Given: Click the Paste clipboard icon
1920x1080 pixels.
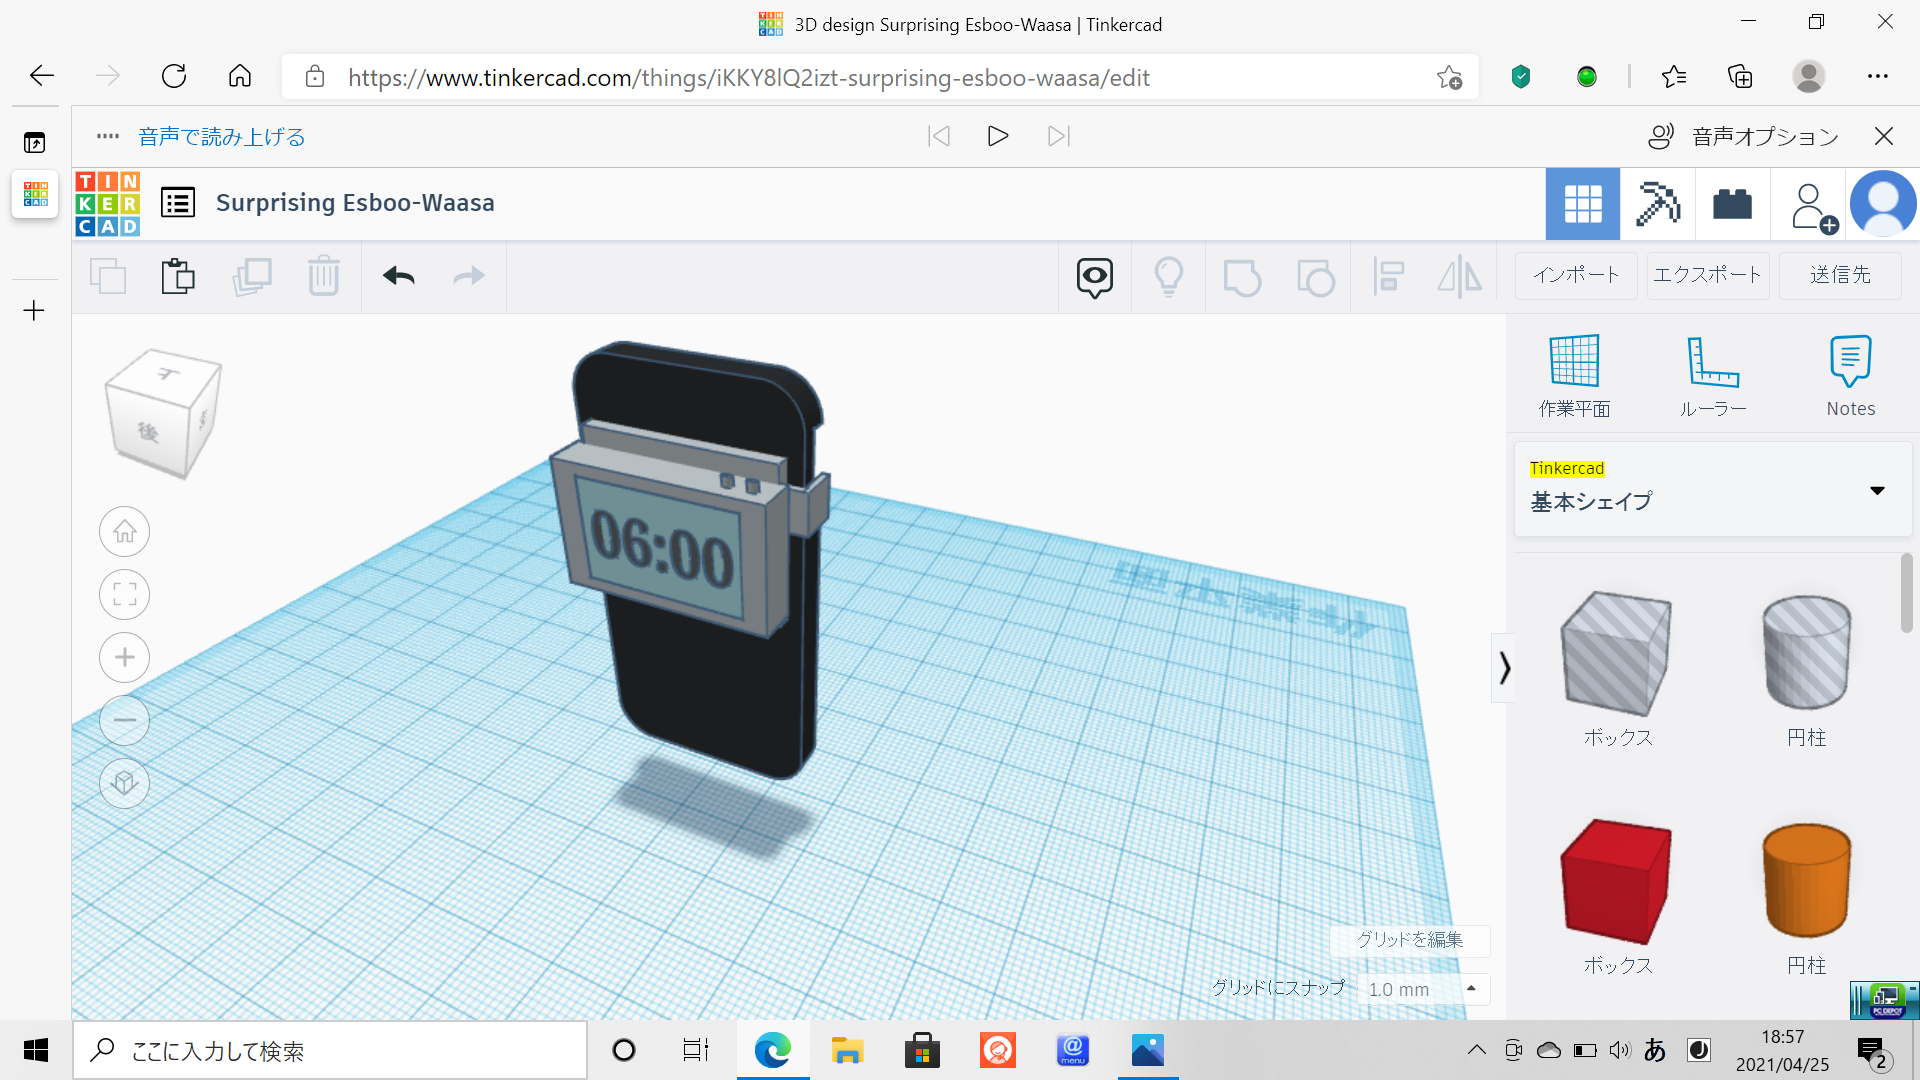Looking at the screenshot, I should click(178, 276).
